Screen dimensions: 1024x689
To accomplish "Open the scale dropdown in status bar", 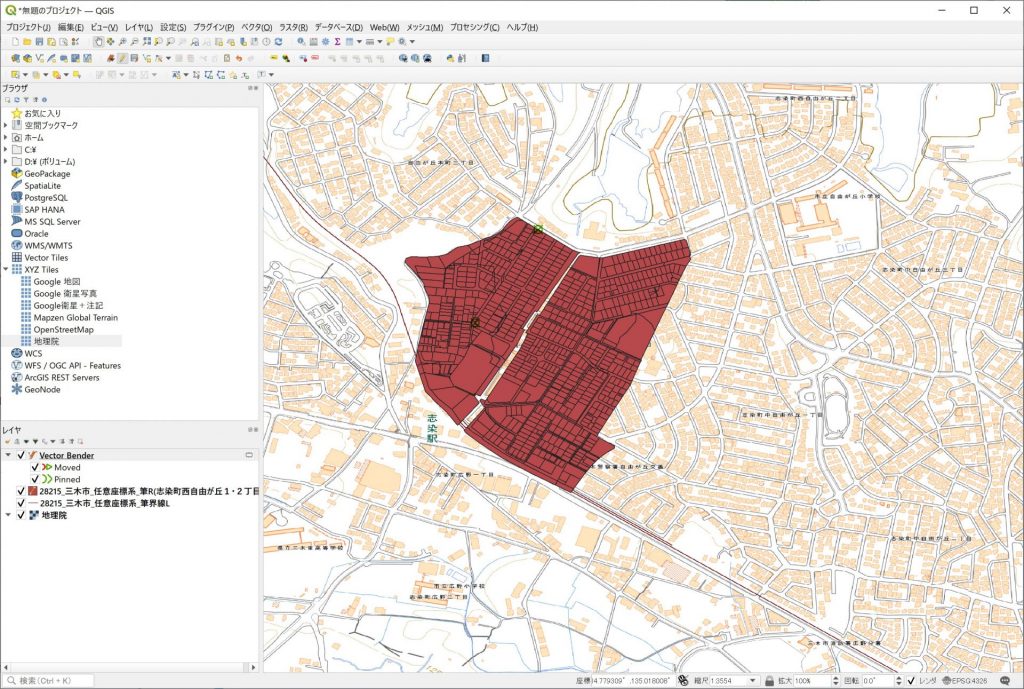I will (x=755, y=681).
